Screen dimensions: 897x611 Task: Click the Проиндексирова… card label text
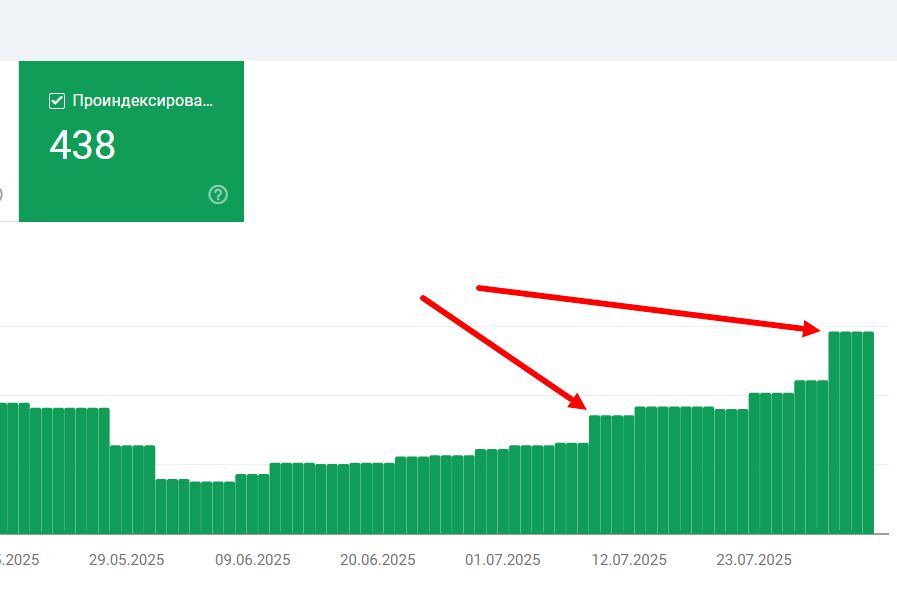coord(143,101)
